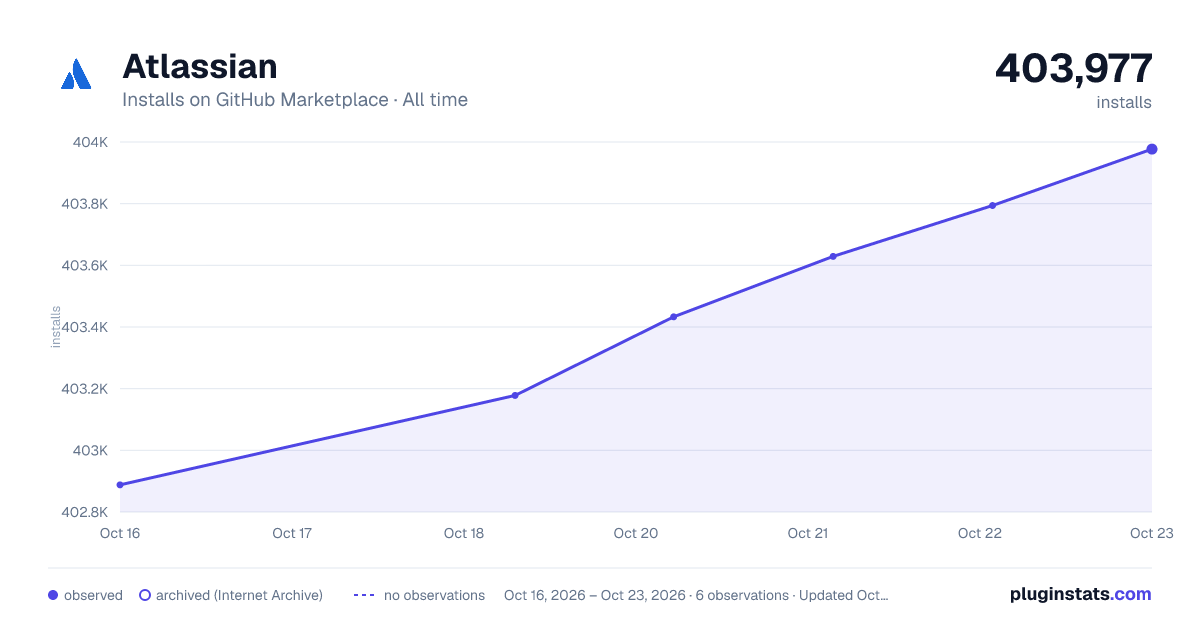Click the Oct 17 x-axis label

(292, 533)
